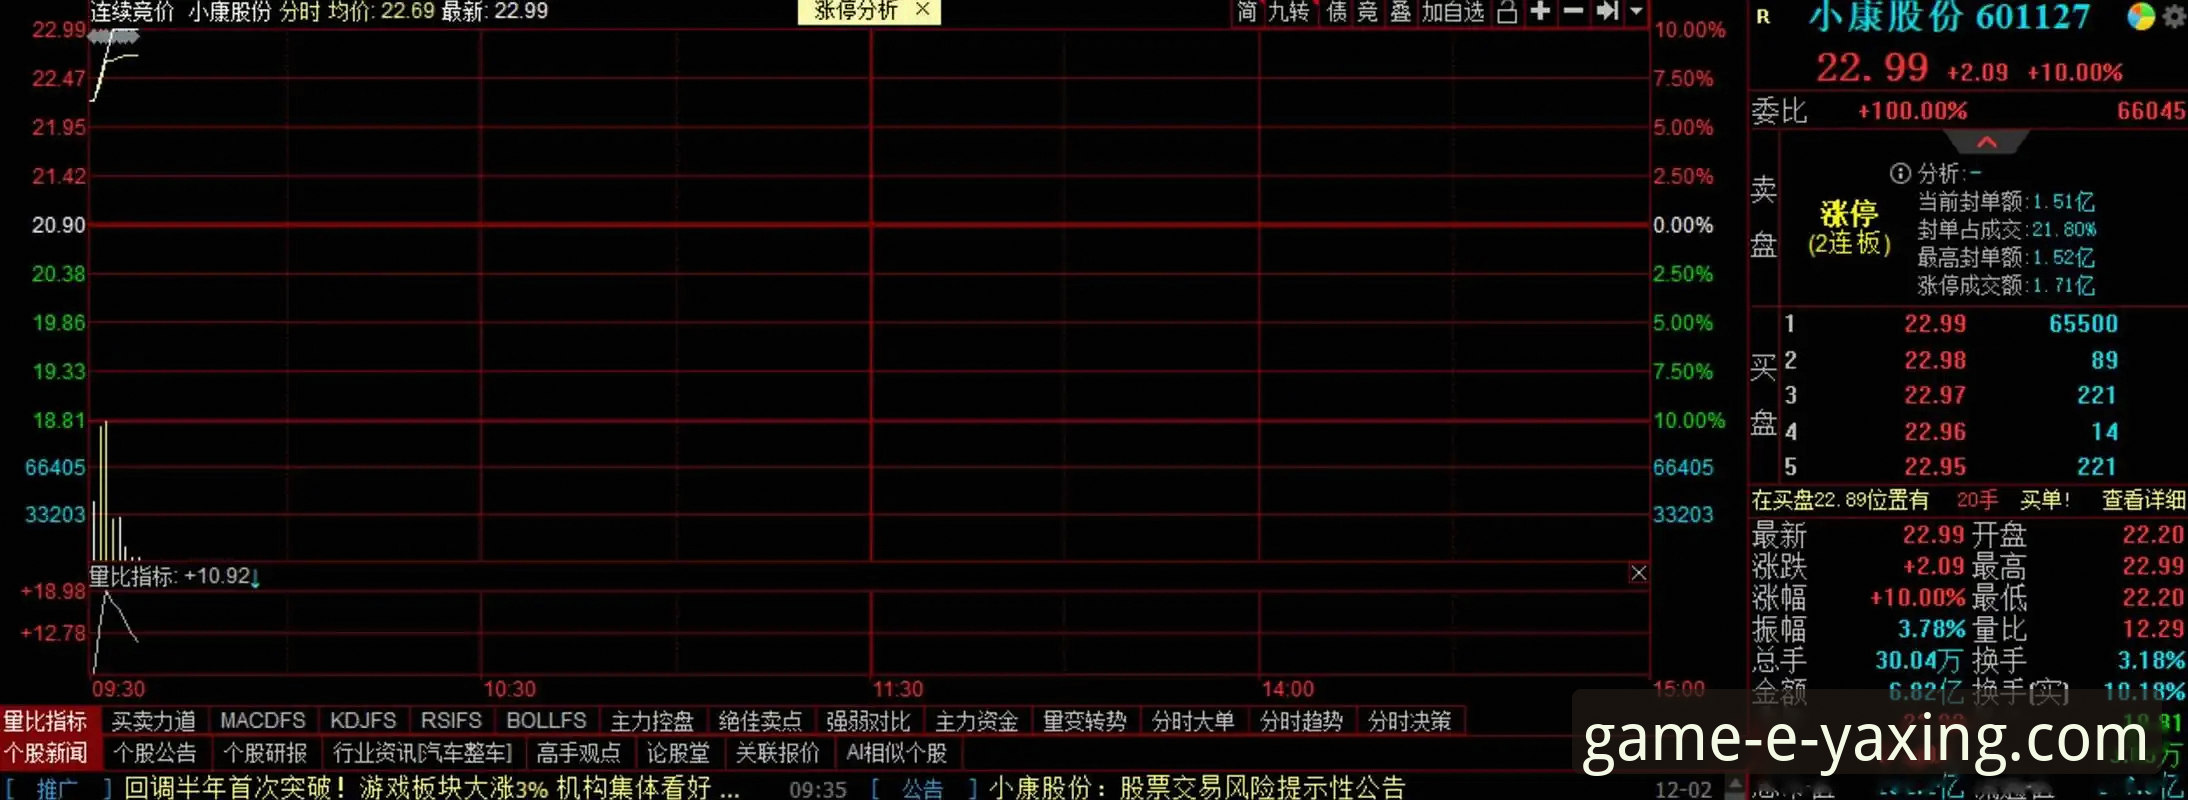The height and width of the screenshot is (800, 2188).
Task: Click stock title 小康股份 601127
Action: (1950, 17)
